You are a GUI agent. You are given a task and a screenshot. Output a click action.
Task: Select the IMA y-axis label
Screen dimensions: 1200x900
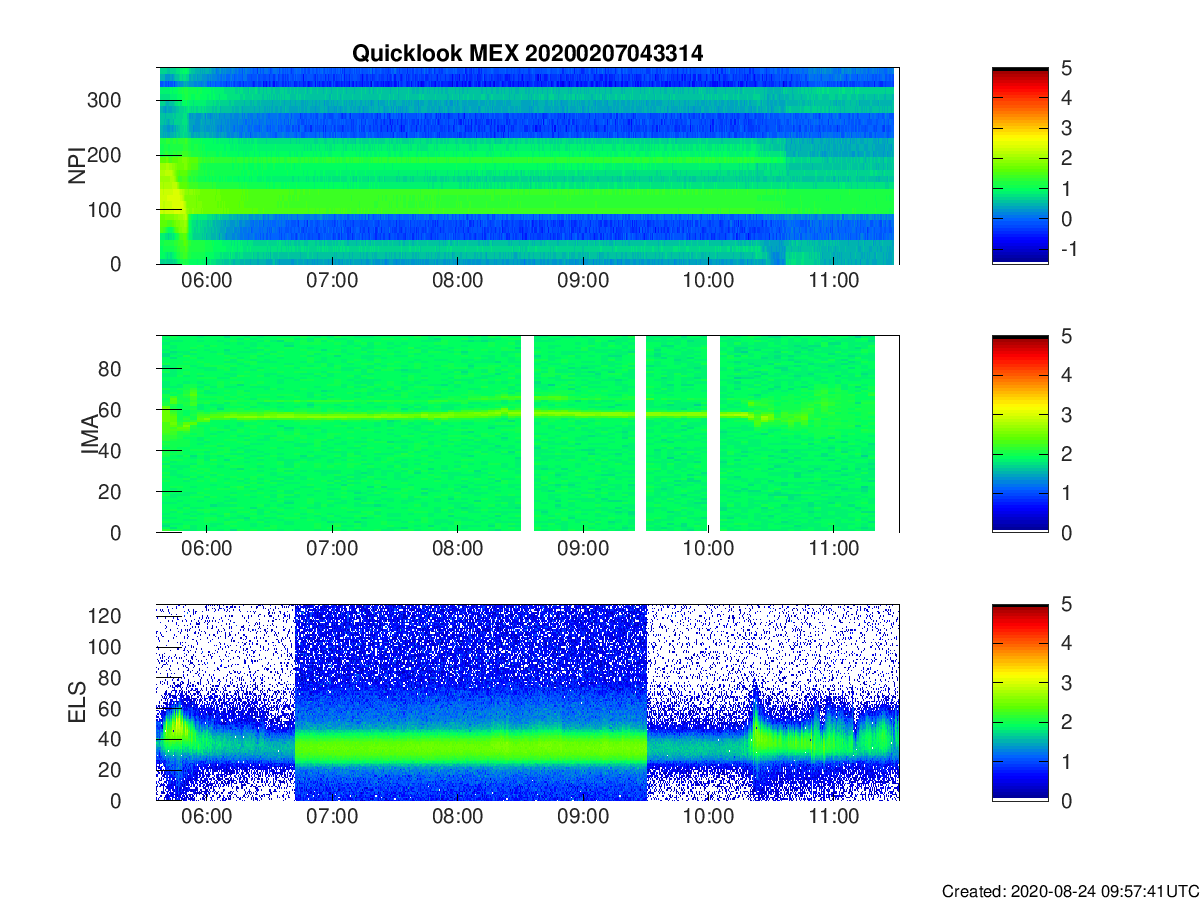(x=89, y=434)
